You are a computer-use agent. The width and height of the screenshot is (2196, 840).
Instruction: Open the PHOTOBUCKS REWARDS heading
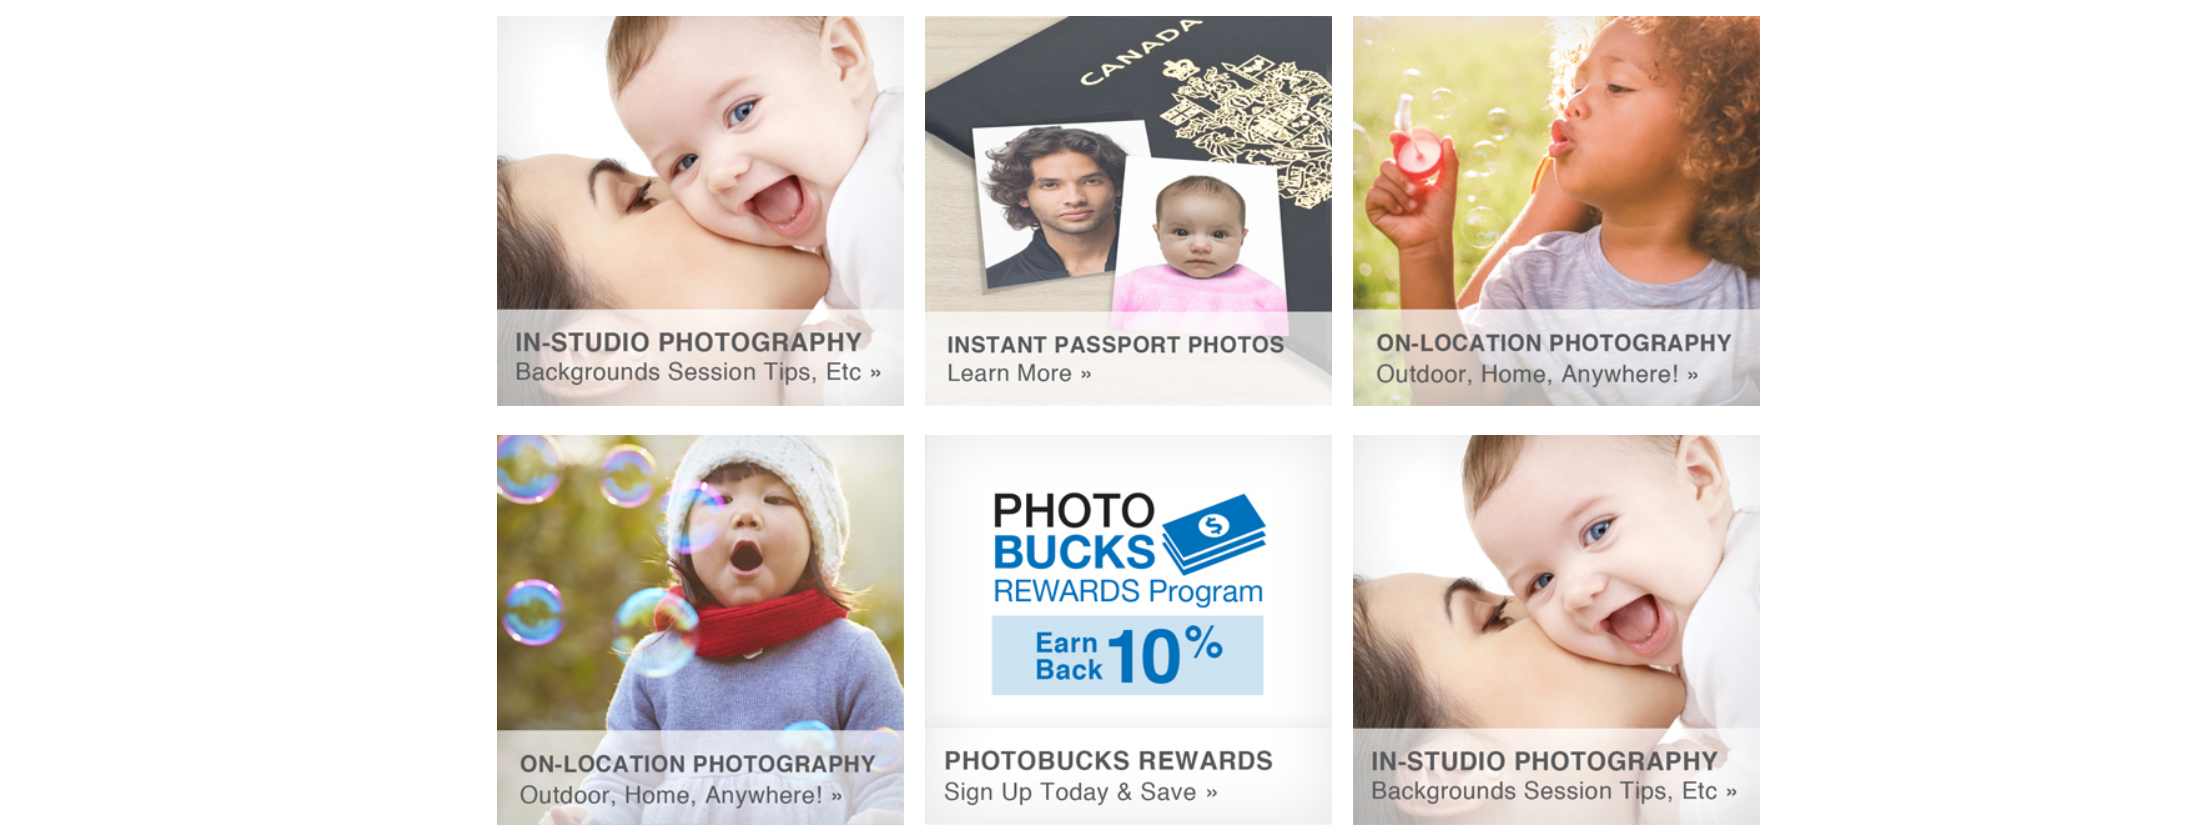1108,761
